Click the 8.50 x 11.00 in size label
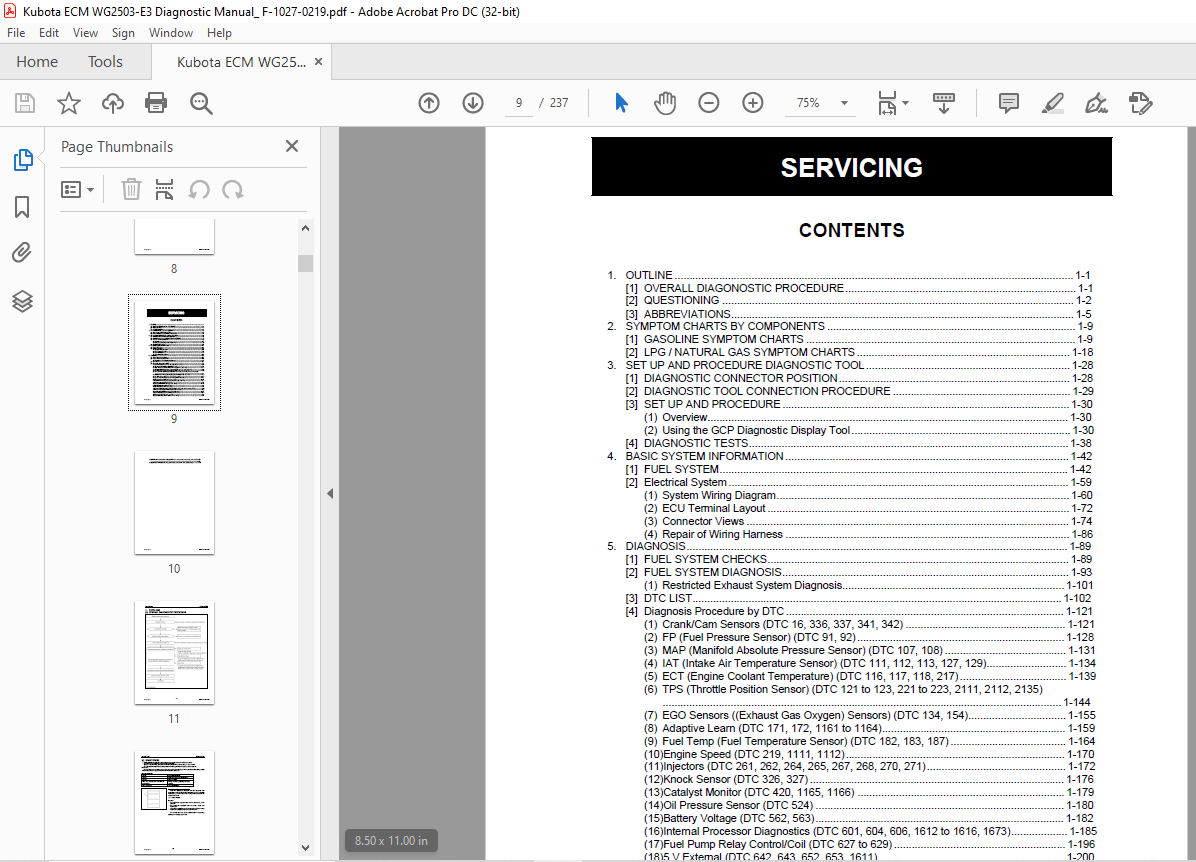This screenshot has height=862, width=1196. point(391,841)
